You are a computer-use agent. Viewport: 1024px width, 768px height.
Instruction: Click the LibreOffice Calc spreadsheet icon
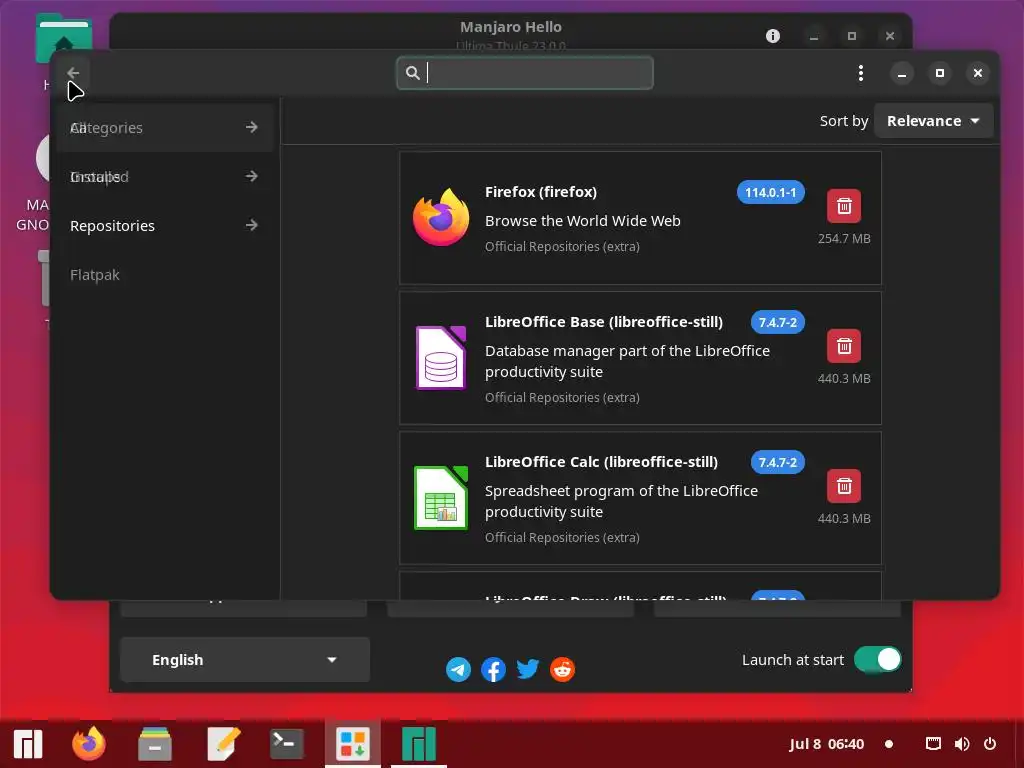click(441, 498)
